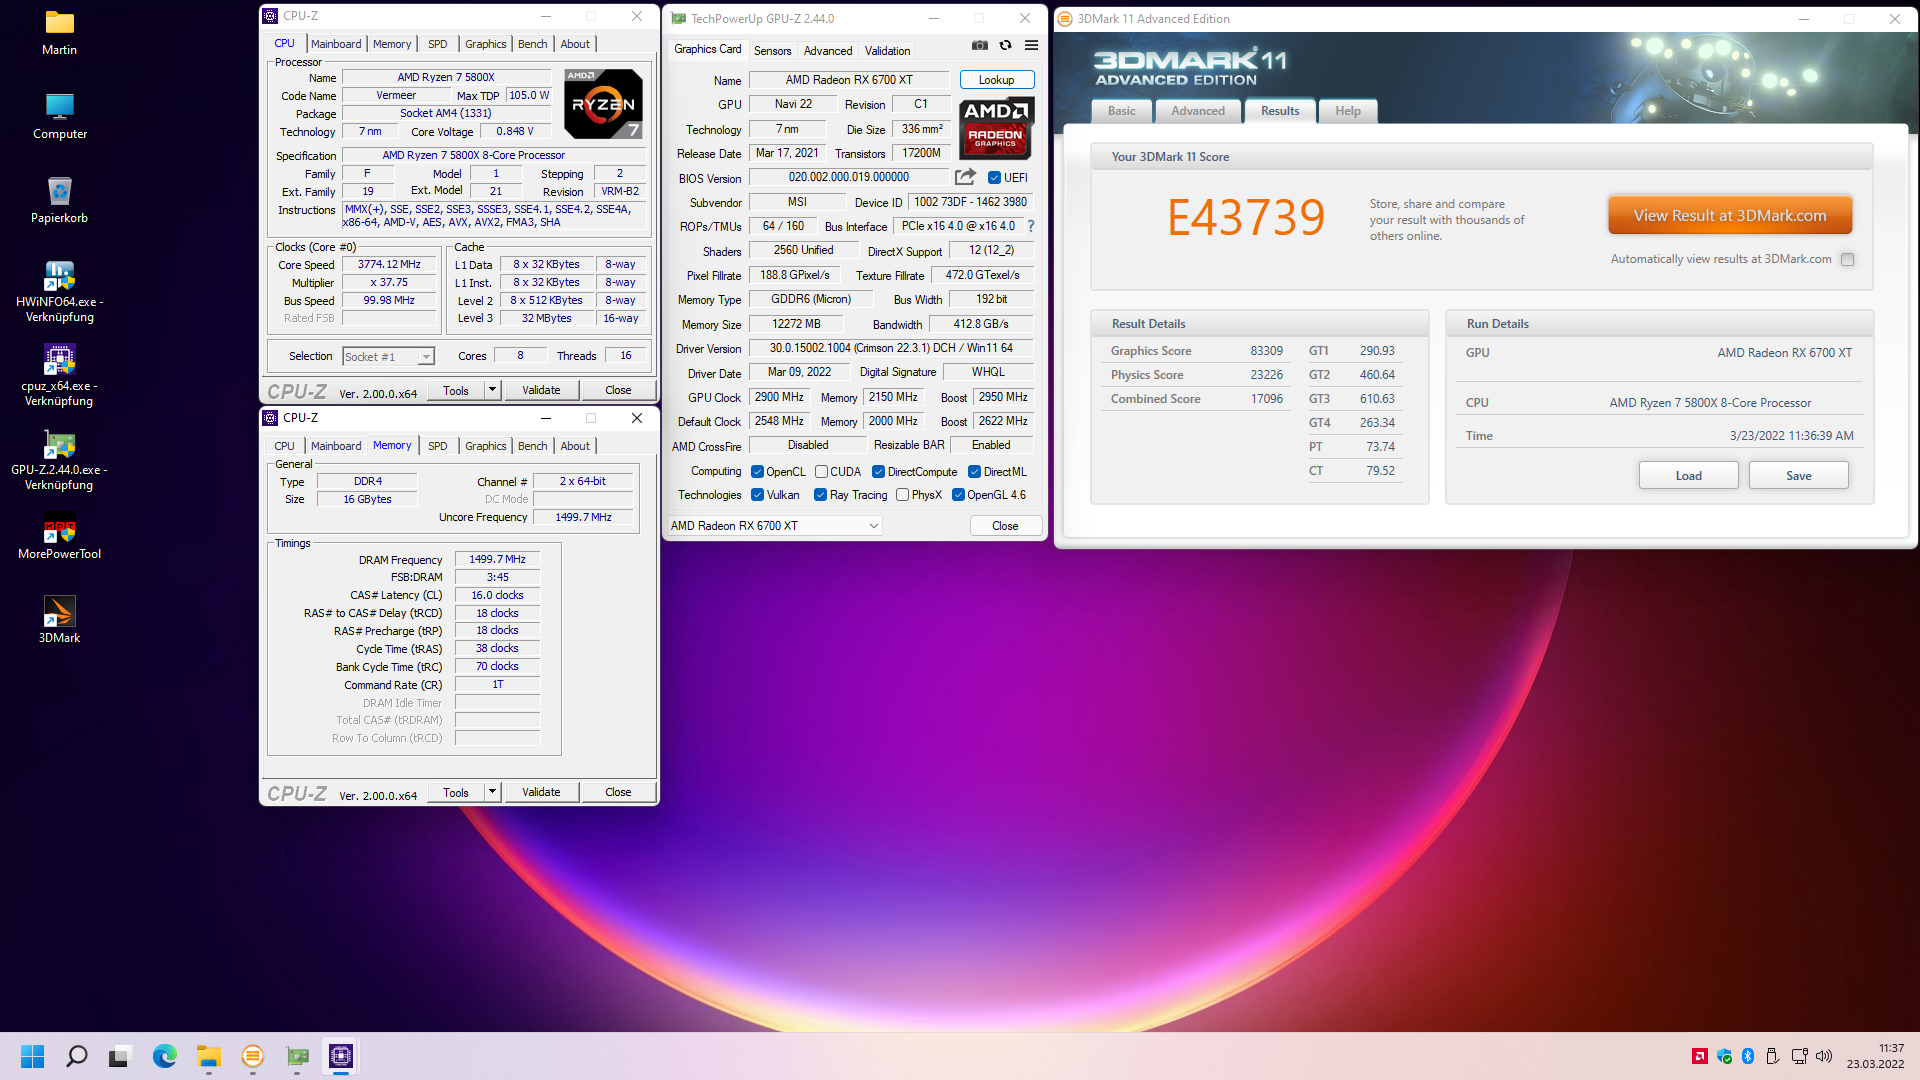Viewport: 1920px width, 1080px height.
Task: Open the Tools dropdown arrow in lower CPU-Z
Action: pyautogui.click(x=492, y=792)
